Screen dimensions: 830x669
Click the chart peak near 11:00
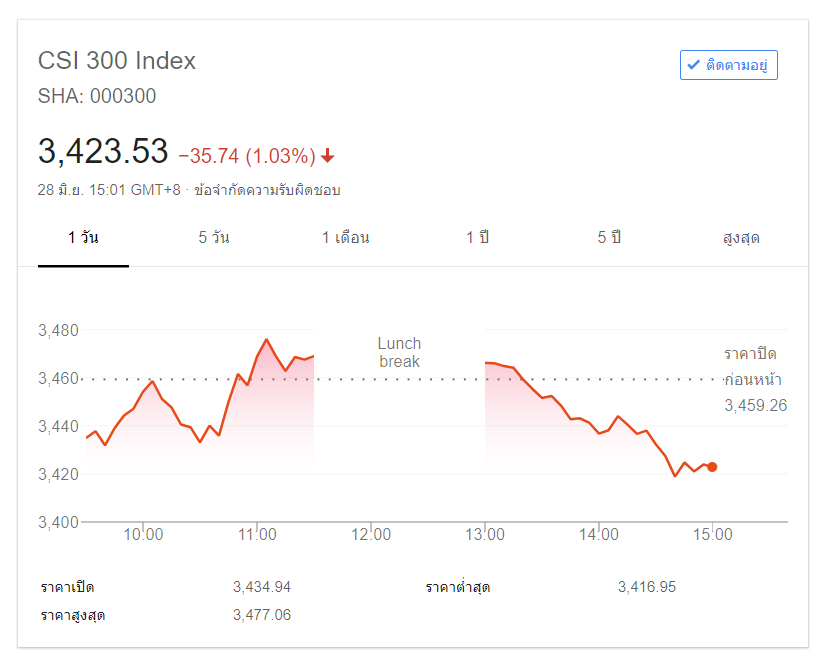point(266,340)
